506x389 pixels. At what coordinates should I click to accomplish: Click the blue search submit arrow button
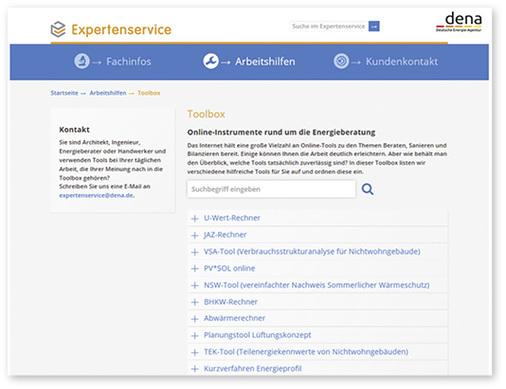(x=374, y=26)
